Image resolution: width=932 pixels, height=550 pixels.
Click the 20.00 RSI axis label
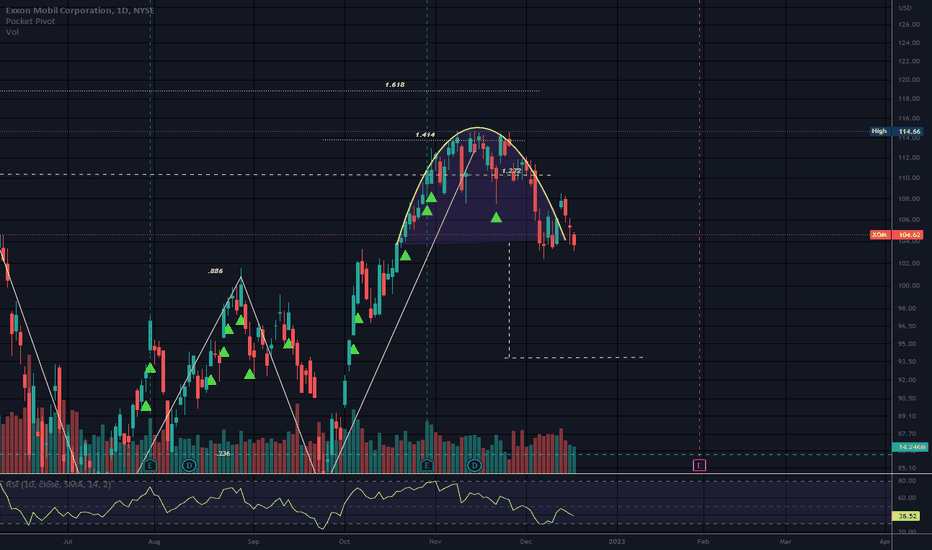click(907, 532)
